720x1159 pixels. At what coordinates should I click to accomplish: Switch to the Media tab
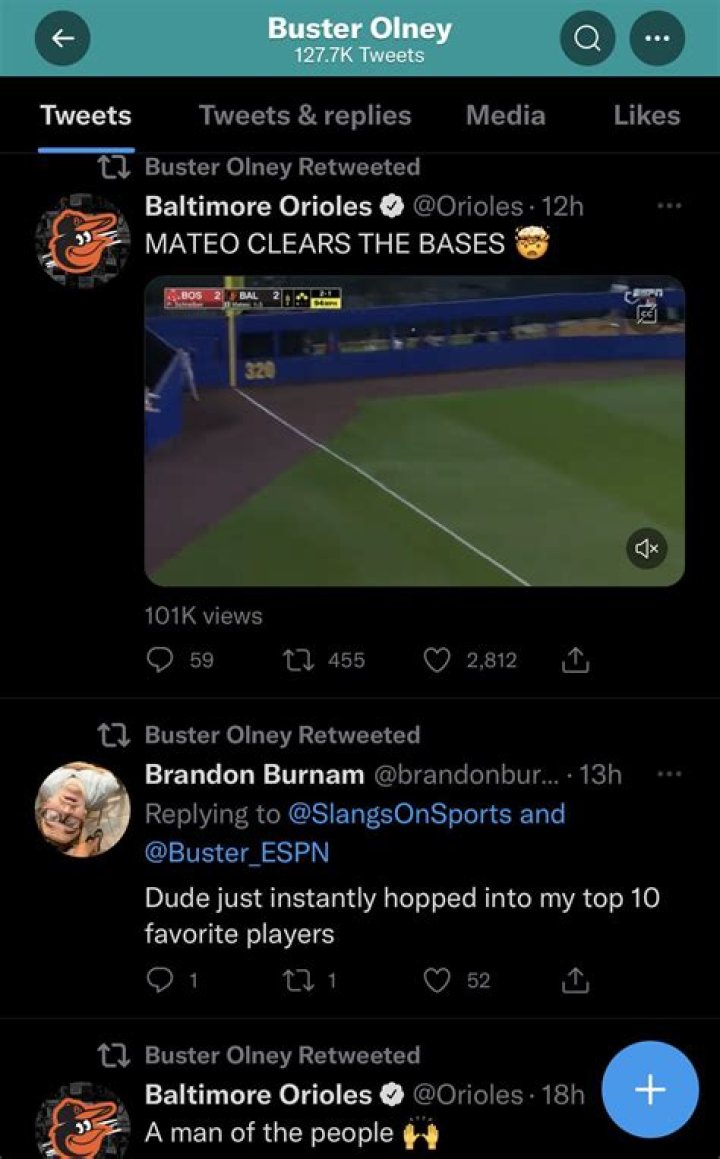(505, 115)
